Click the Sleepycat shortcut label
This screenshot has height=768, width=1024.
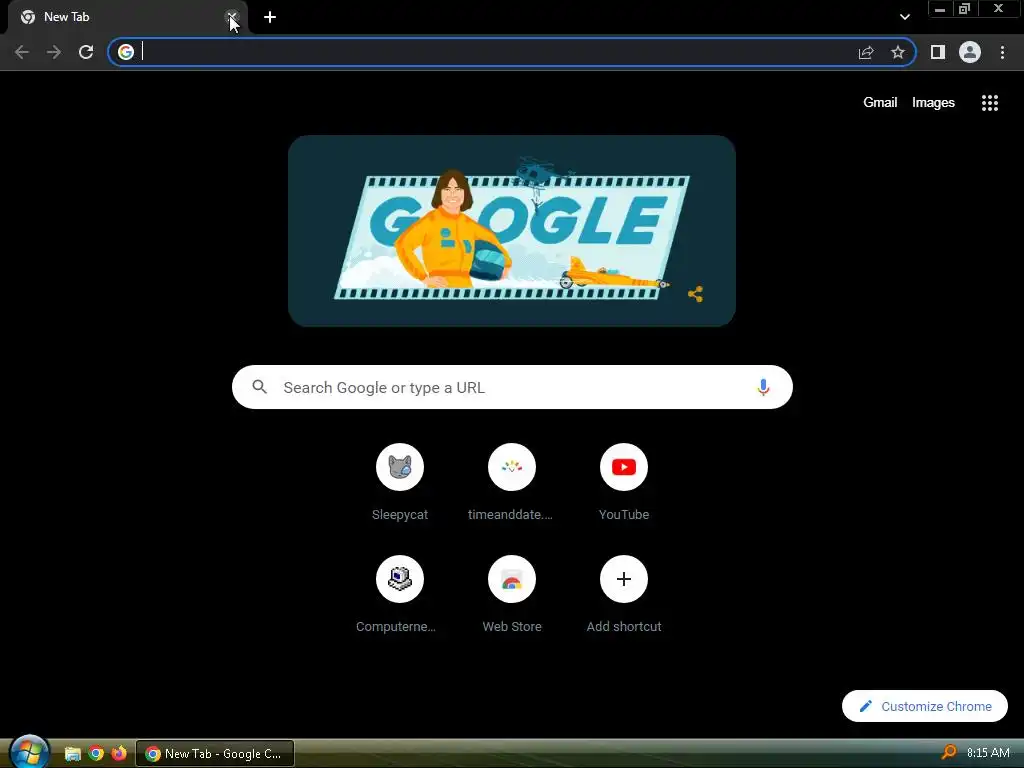tap(400, 515)
